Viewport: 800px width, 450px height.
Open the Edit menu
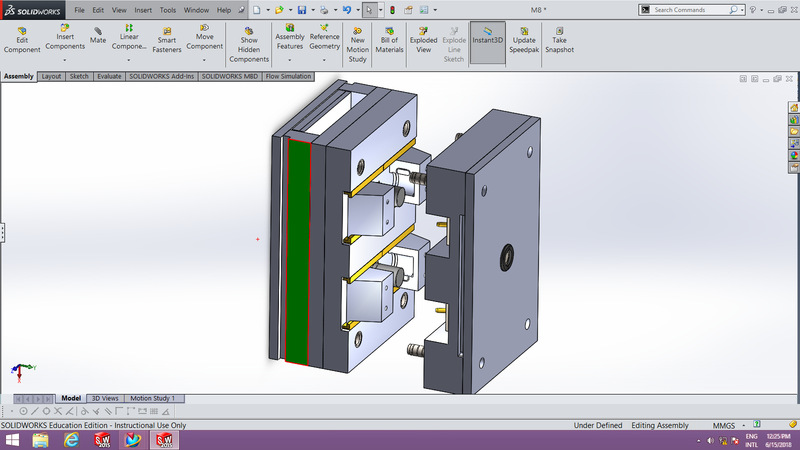[x=98, y=10]
